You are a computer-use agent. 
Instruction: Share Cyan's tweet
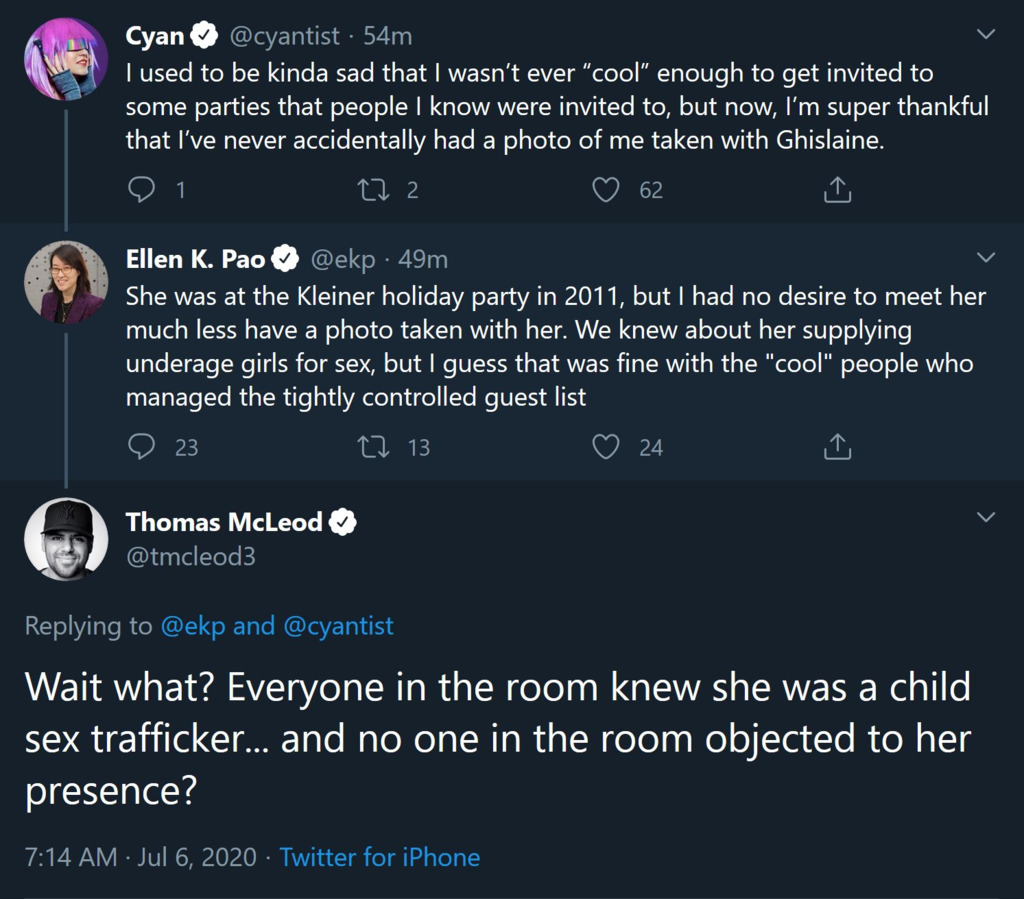point(837,189)
